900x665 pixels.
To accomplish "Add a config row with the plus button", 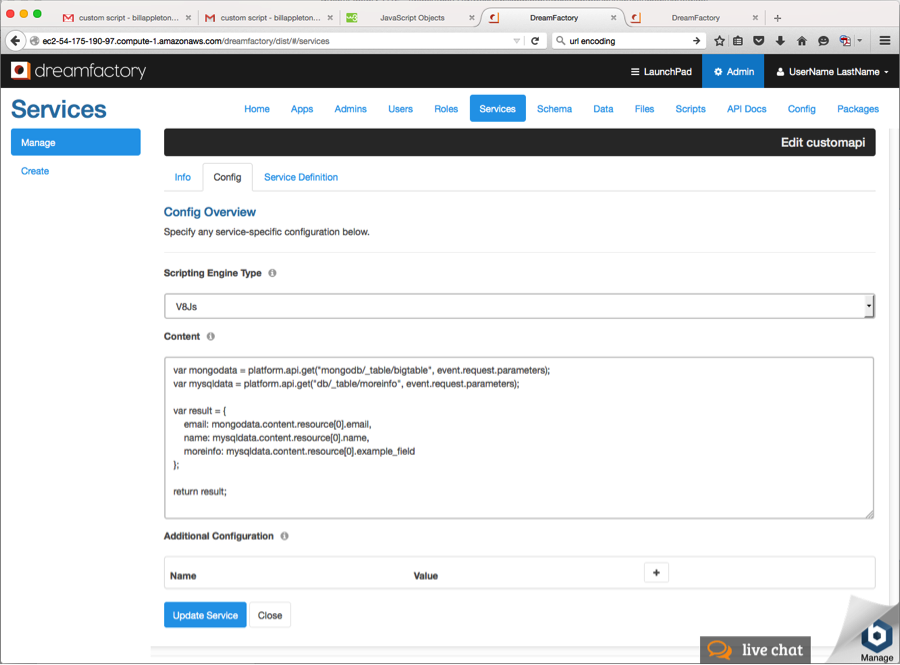I will pos(656,573).
